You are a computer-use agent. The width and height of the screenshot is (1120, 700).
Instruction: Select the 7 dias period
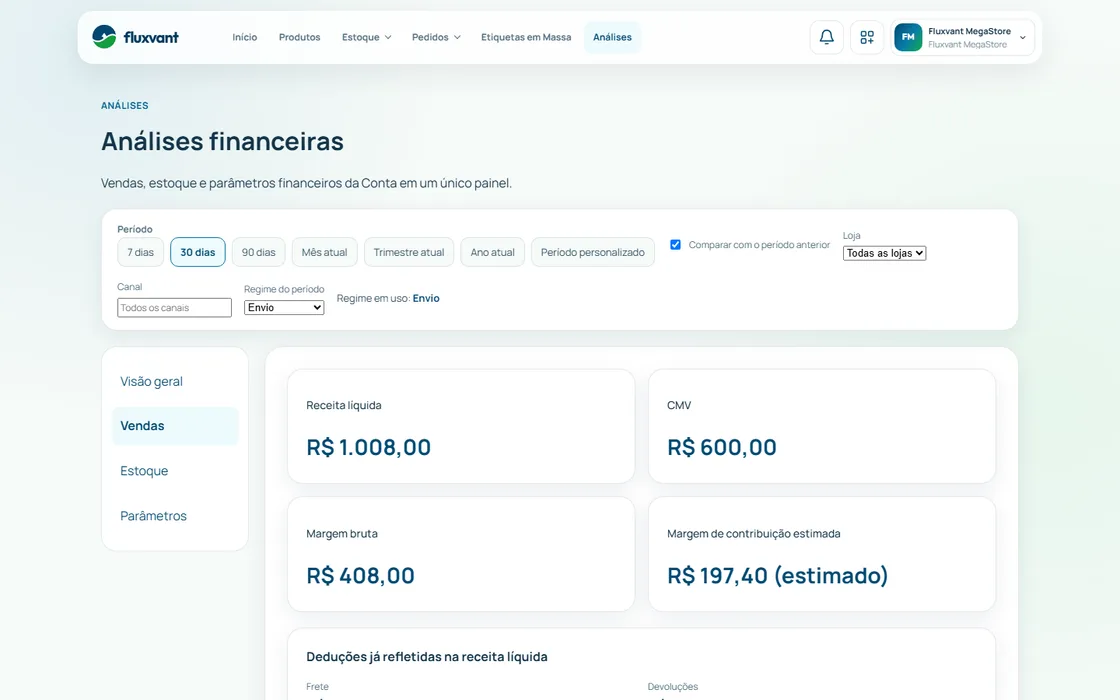pyautogui.click(x=141, y=252)
